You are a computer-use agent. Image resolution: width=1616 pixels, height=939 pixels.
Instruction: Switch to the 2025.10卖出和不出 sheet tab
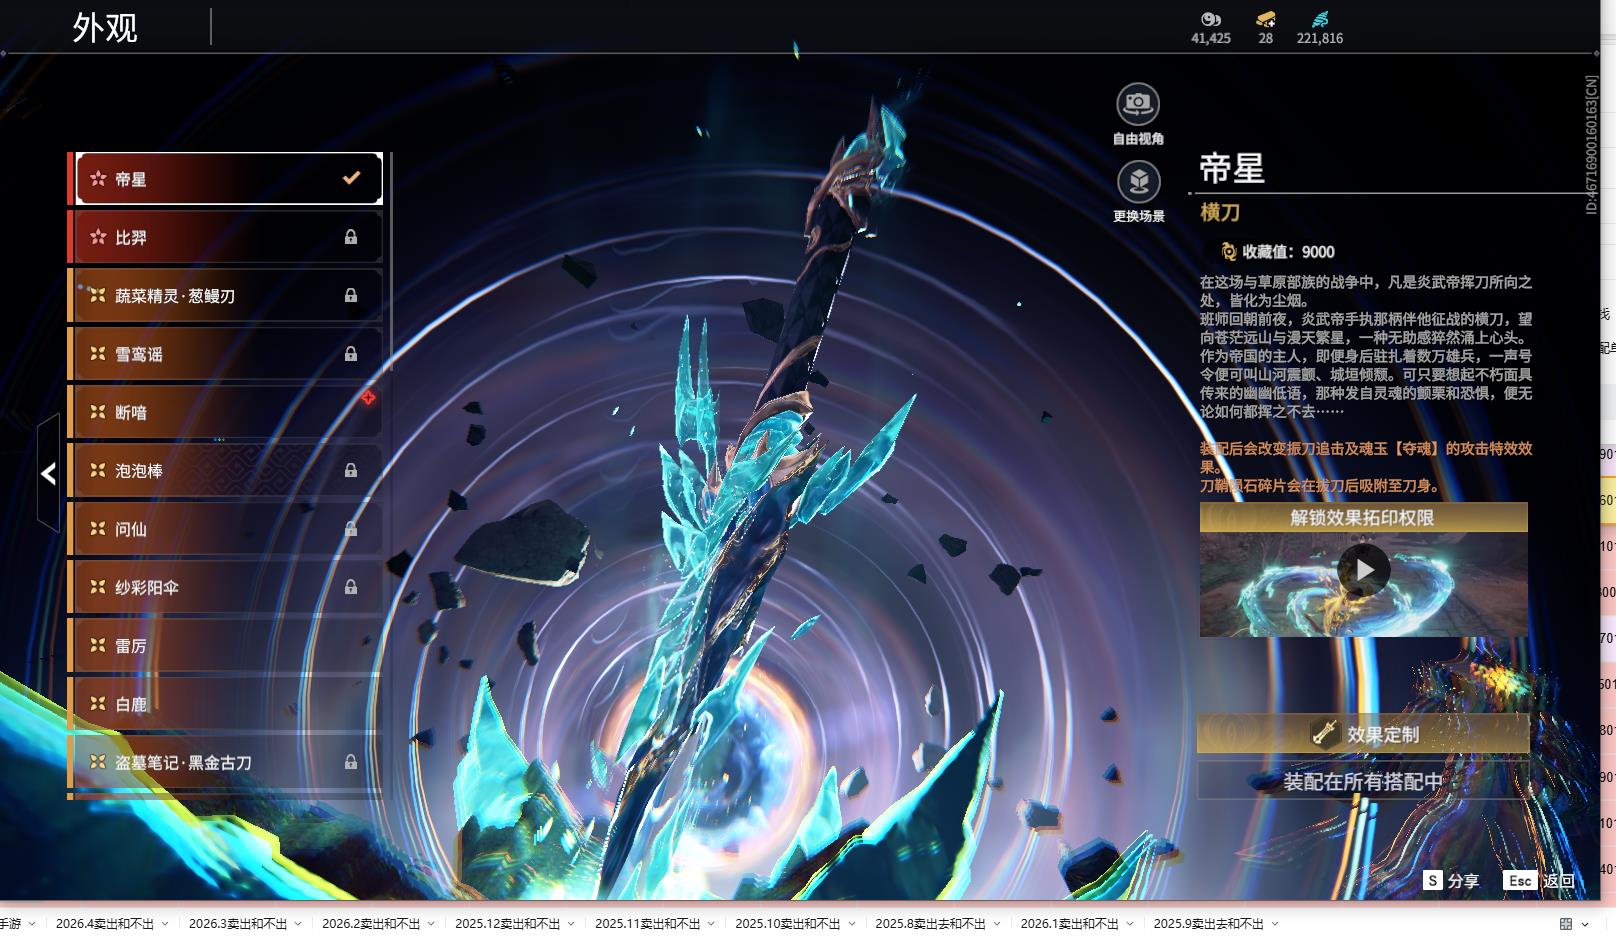coord(787,924)
